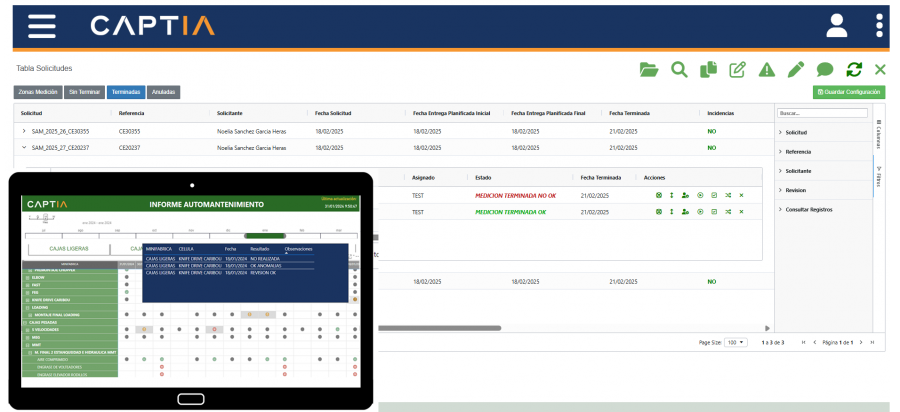900x412 pixels.
Task: Click circled play icon in MEDICION TERMINADA OK row
Action: 700,212
